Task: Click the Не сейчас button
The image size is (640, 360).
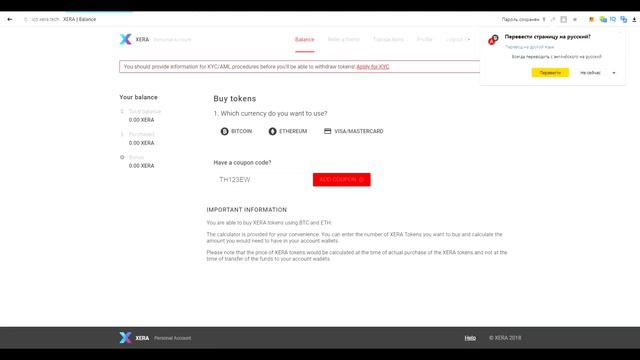Action: 590,73
